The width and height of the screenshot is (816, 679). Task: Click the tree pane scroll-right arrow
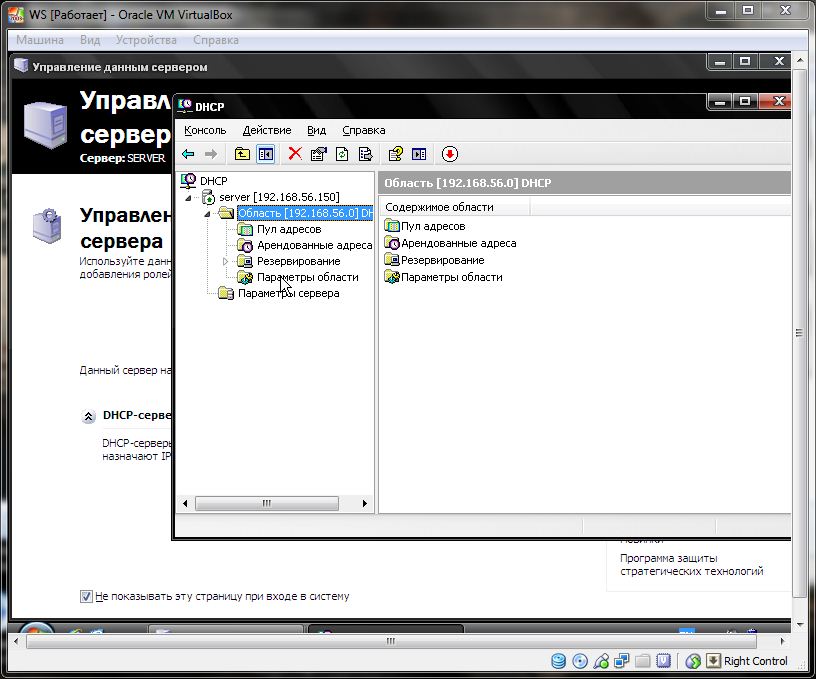[x=364, y=503]
